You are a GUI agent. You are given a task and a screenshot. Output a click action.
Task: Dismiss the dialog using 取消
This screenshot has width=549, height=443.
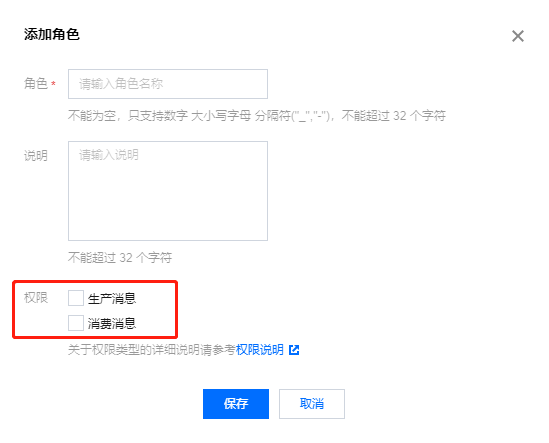[312, 404]
